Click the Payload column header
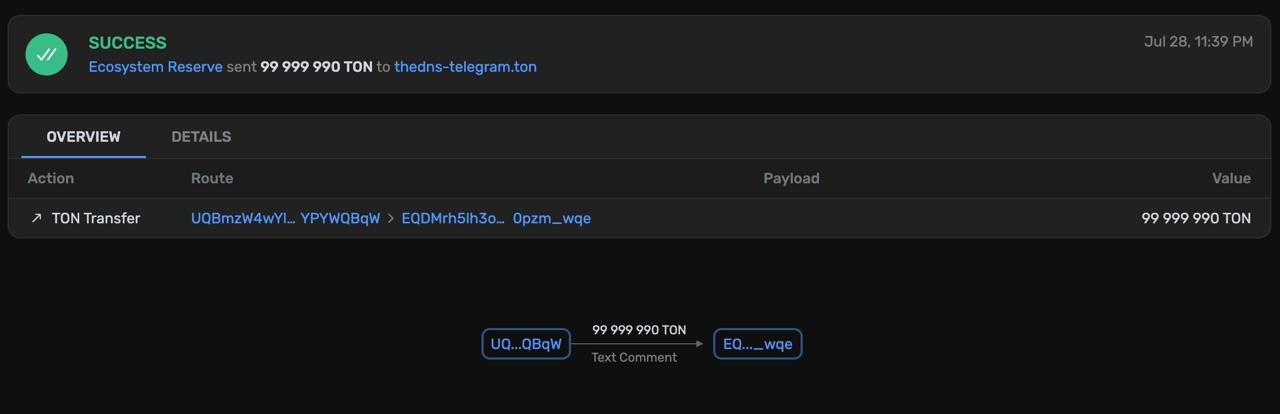This screenshot has width=1280, height=414. pos(791,178)
